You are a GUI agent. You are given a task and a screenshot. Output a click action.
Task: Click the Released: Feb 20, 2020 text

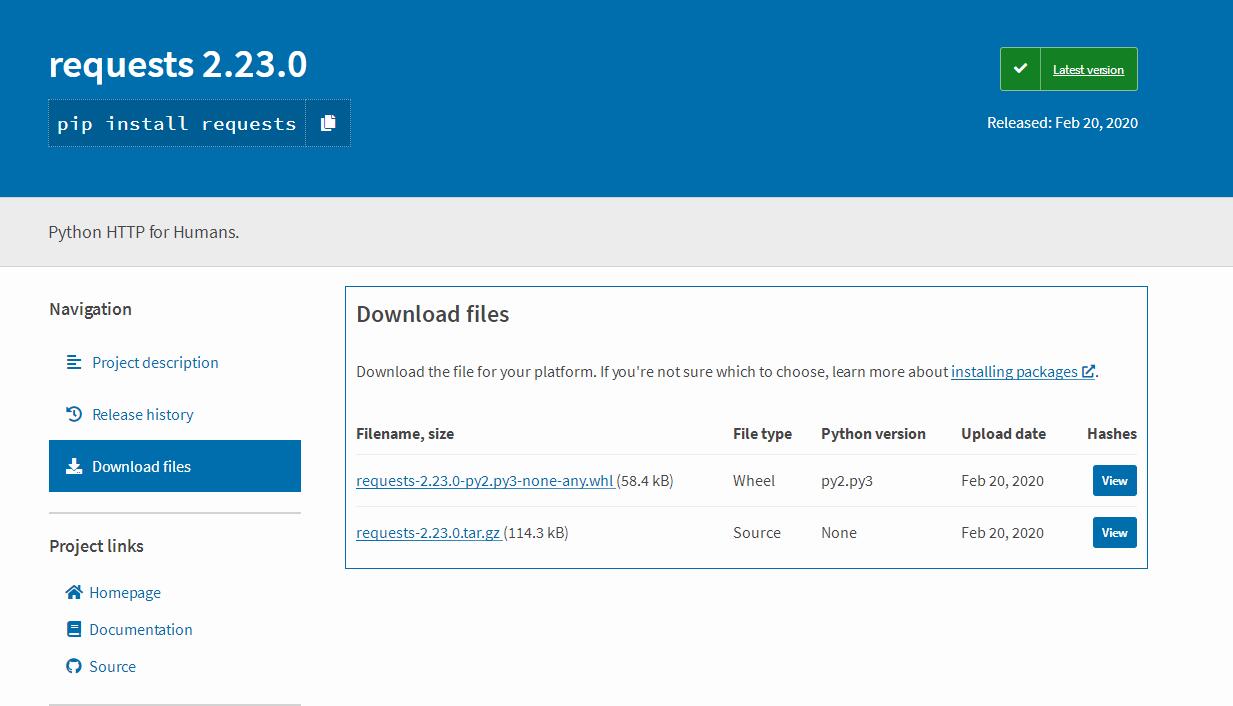pyautogui.click(x=1062, y=123)
